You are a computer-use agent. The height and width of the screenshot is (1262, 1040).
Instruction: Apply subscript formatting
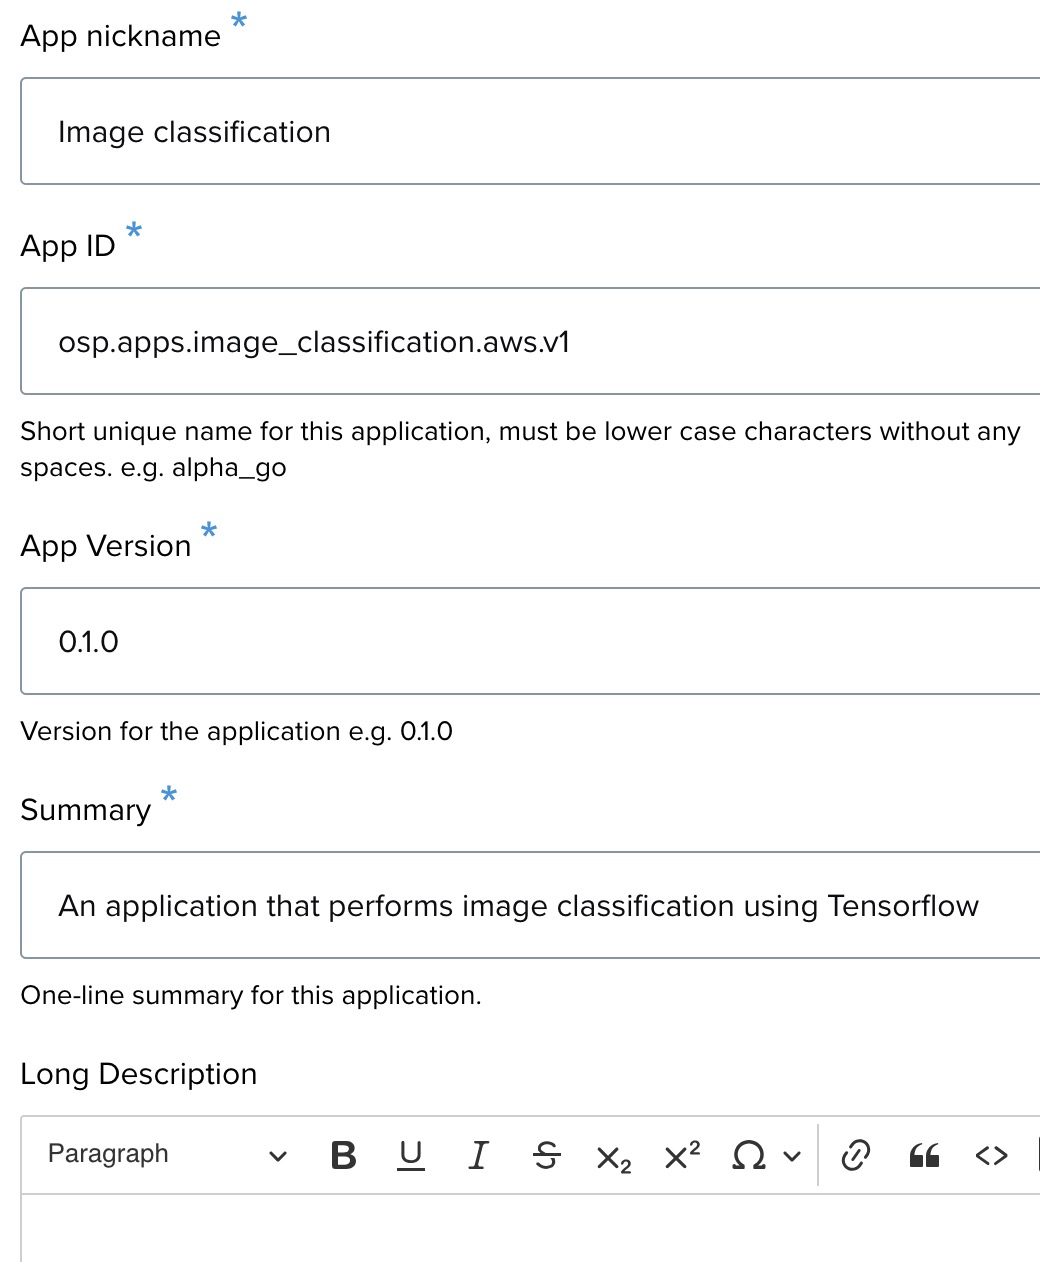pos(613,1158)
